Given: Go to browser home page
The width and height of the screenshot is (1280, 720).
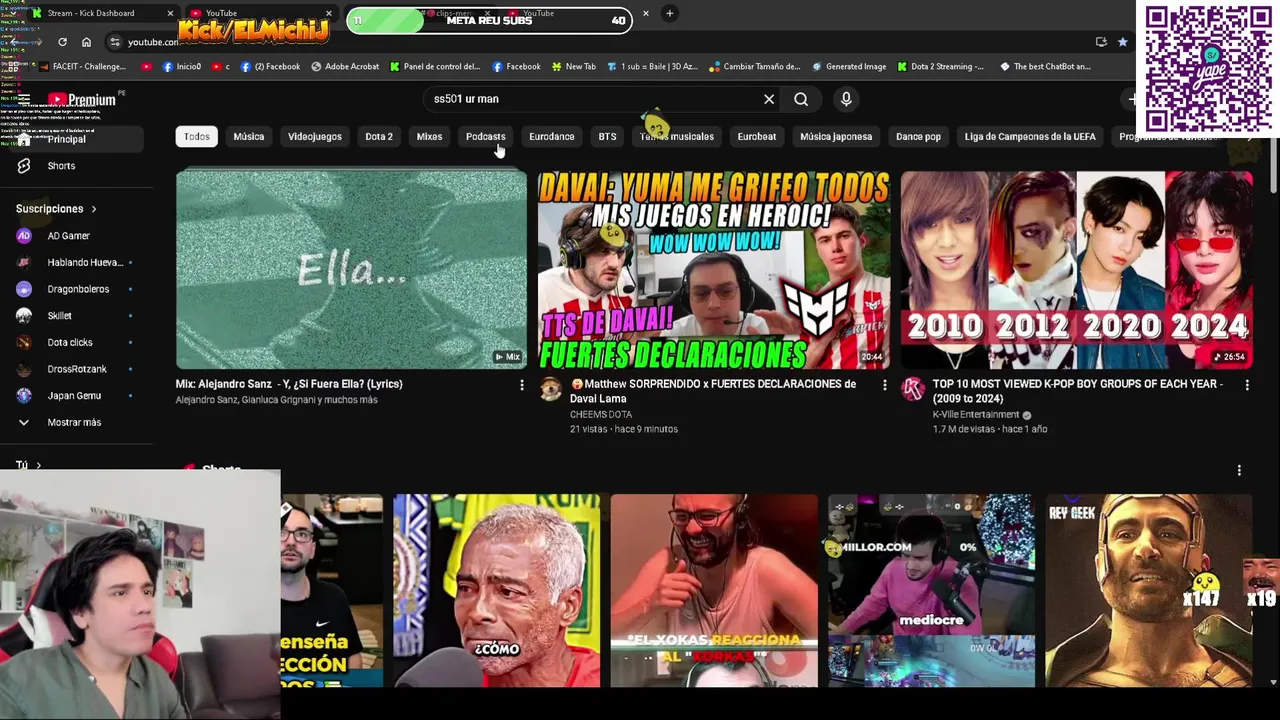Looking at the screenshot, I should pos(86,42).
